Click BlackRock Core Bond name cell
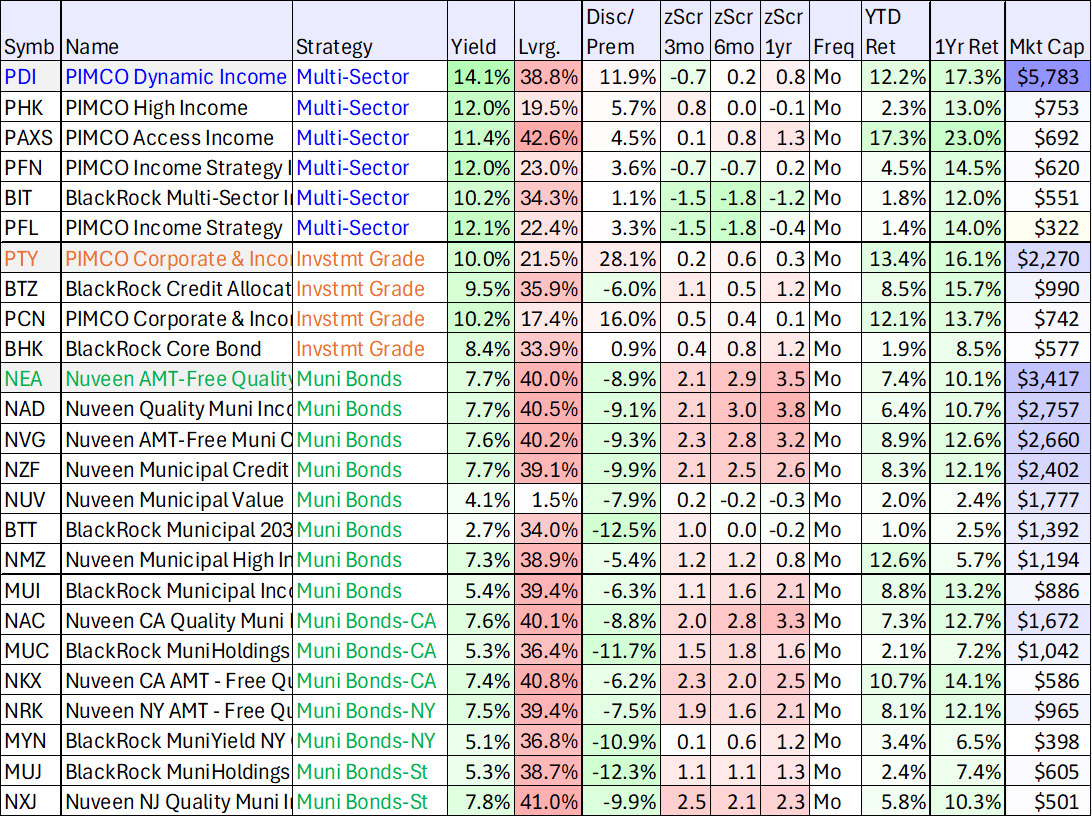Screen dimensions: 1092x817 177,348
